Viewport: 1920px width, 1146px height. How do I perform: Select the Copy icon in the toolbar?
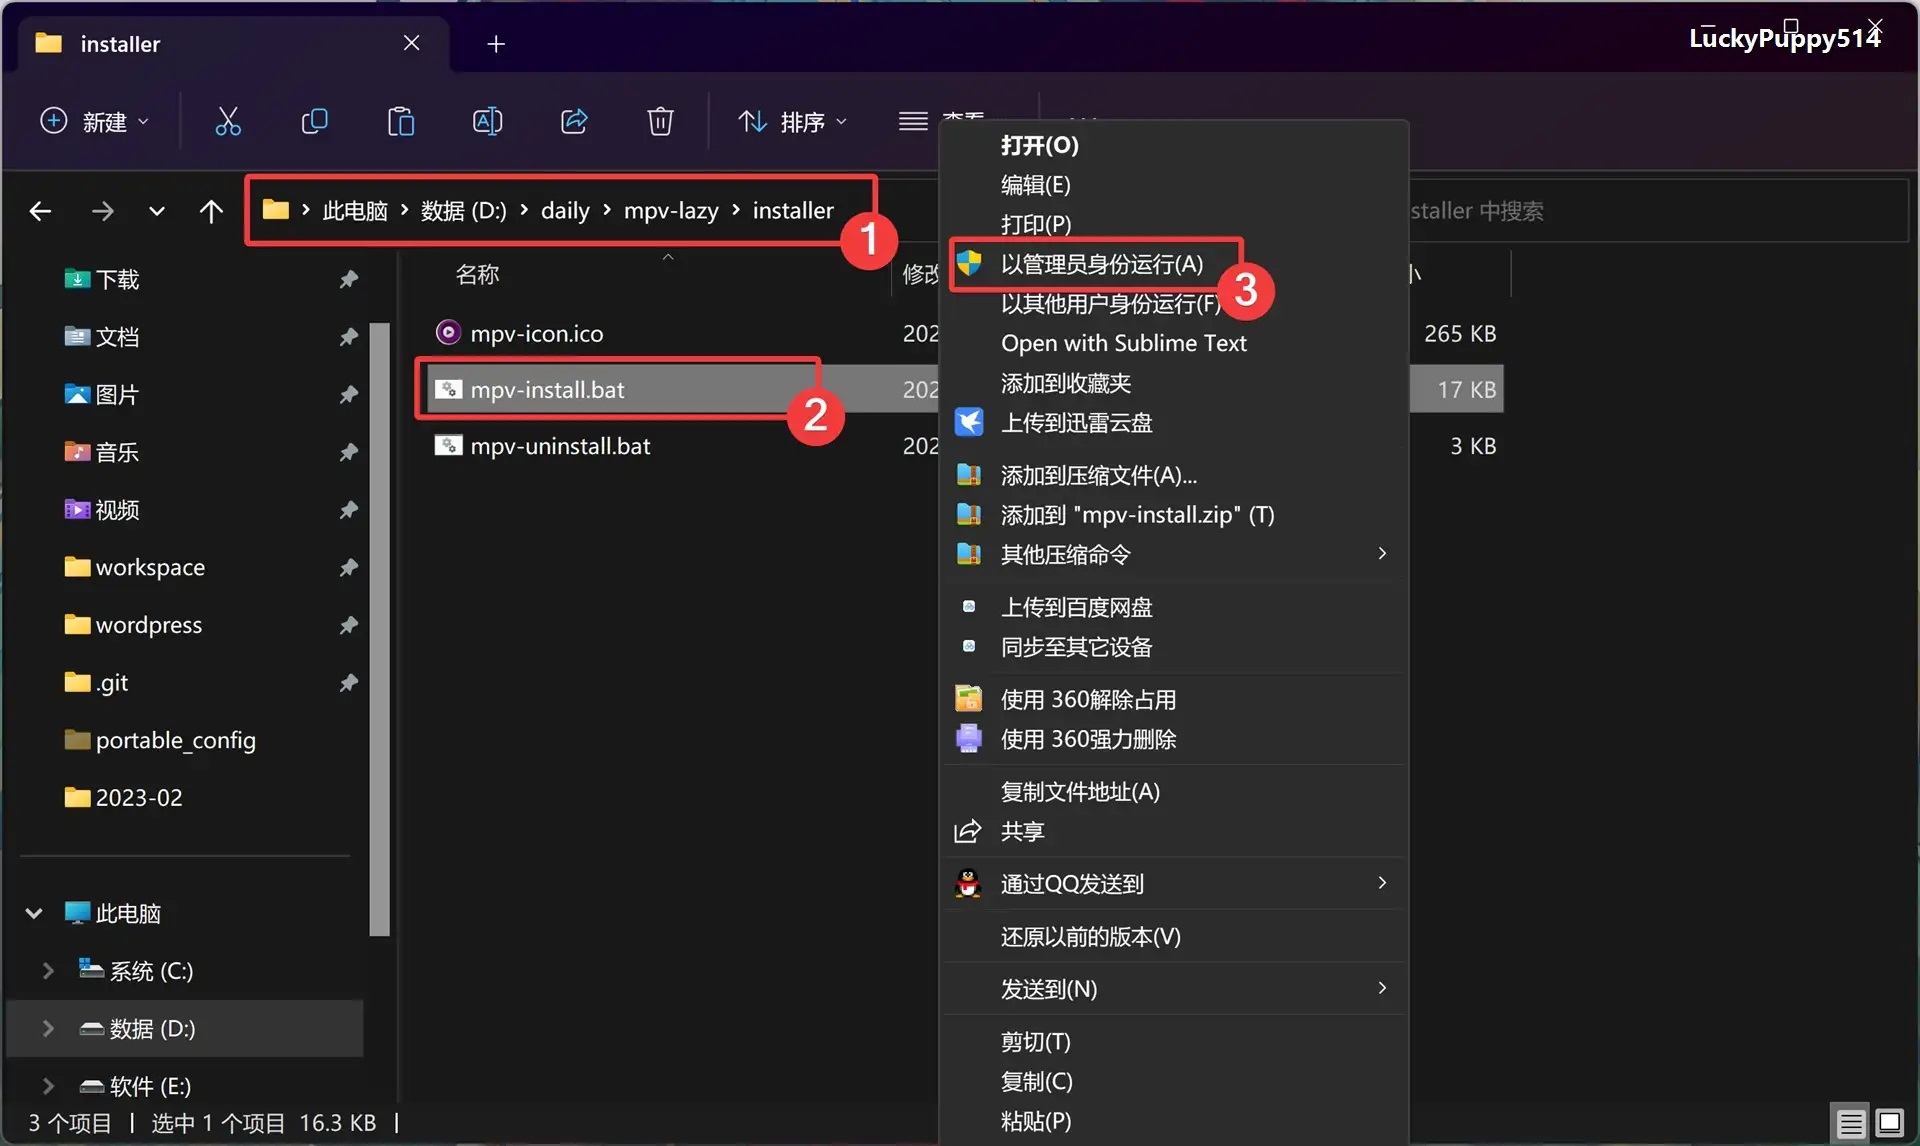click(x=314, y=121)
